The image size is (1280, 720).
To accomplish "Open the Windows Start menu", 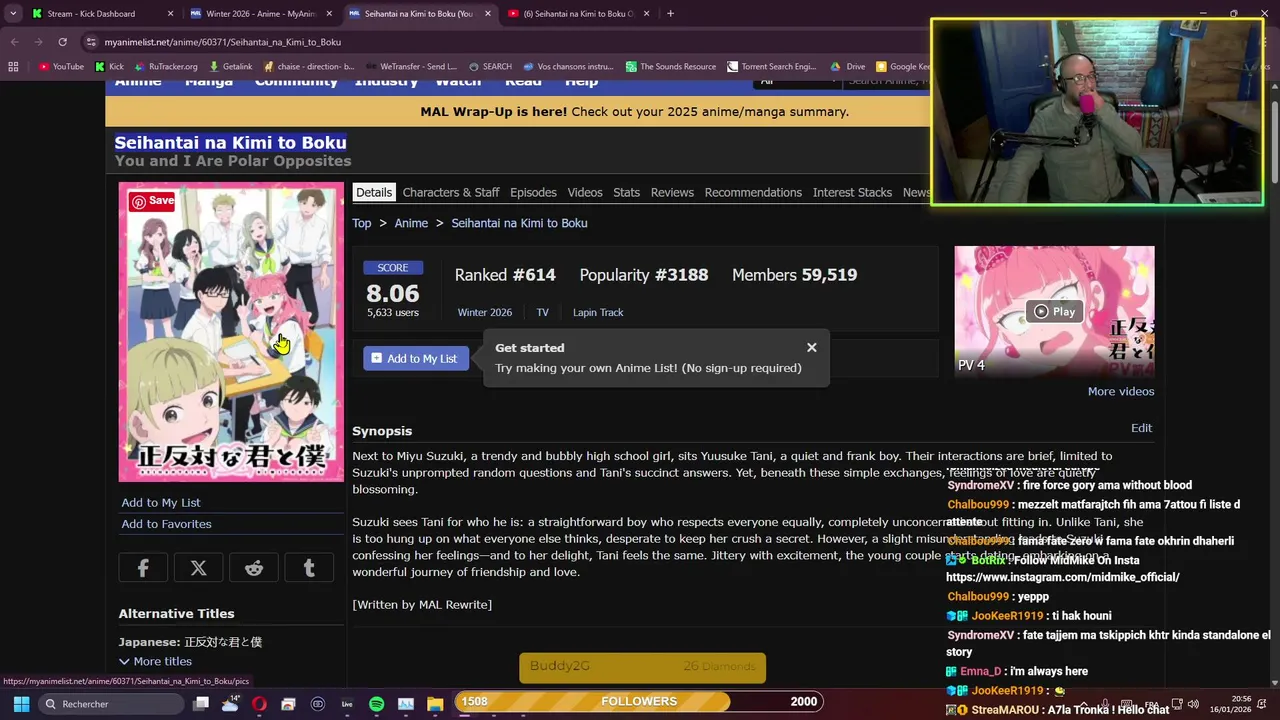I will pyautogui.click(x=21, y=704).
